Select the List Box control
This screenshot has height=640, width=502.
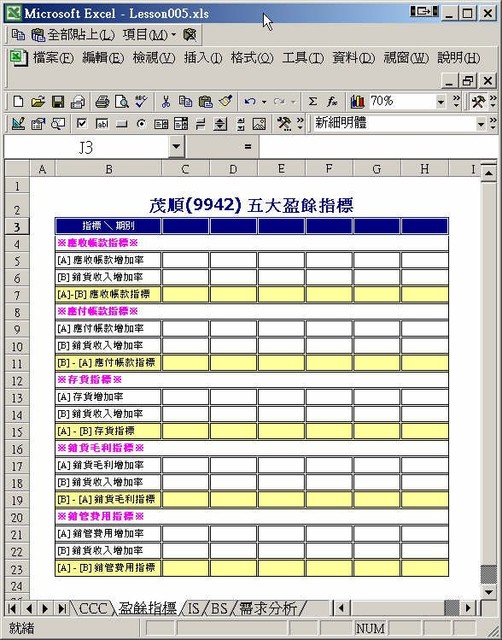pos(161,123)
